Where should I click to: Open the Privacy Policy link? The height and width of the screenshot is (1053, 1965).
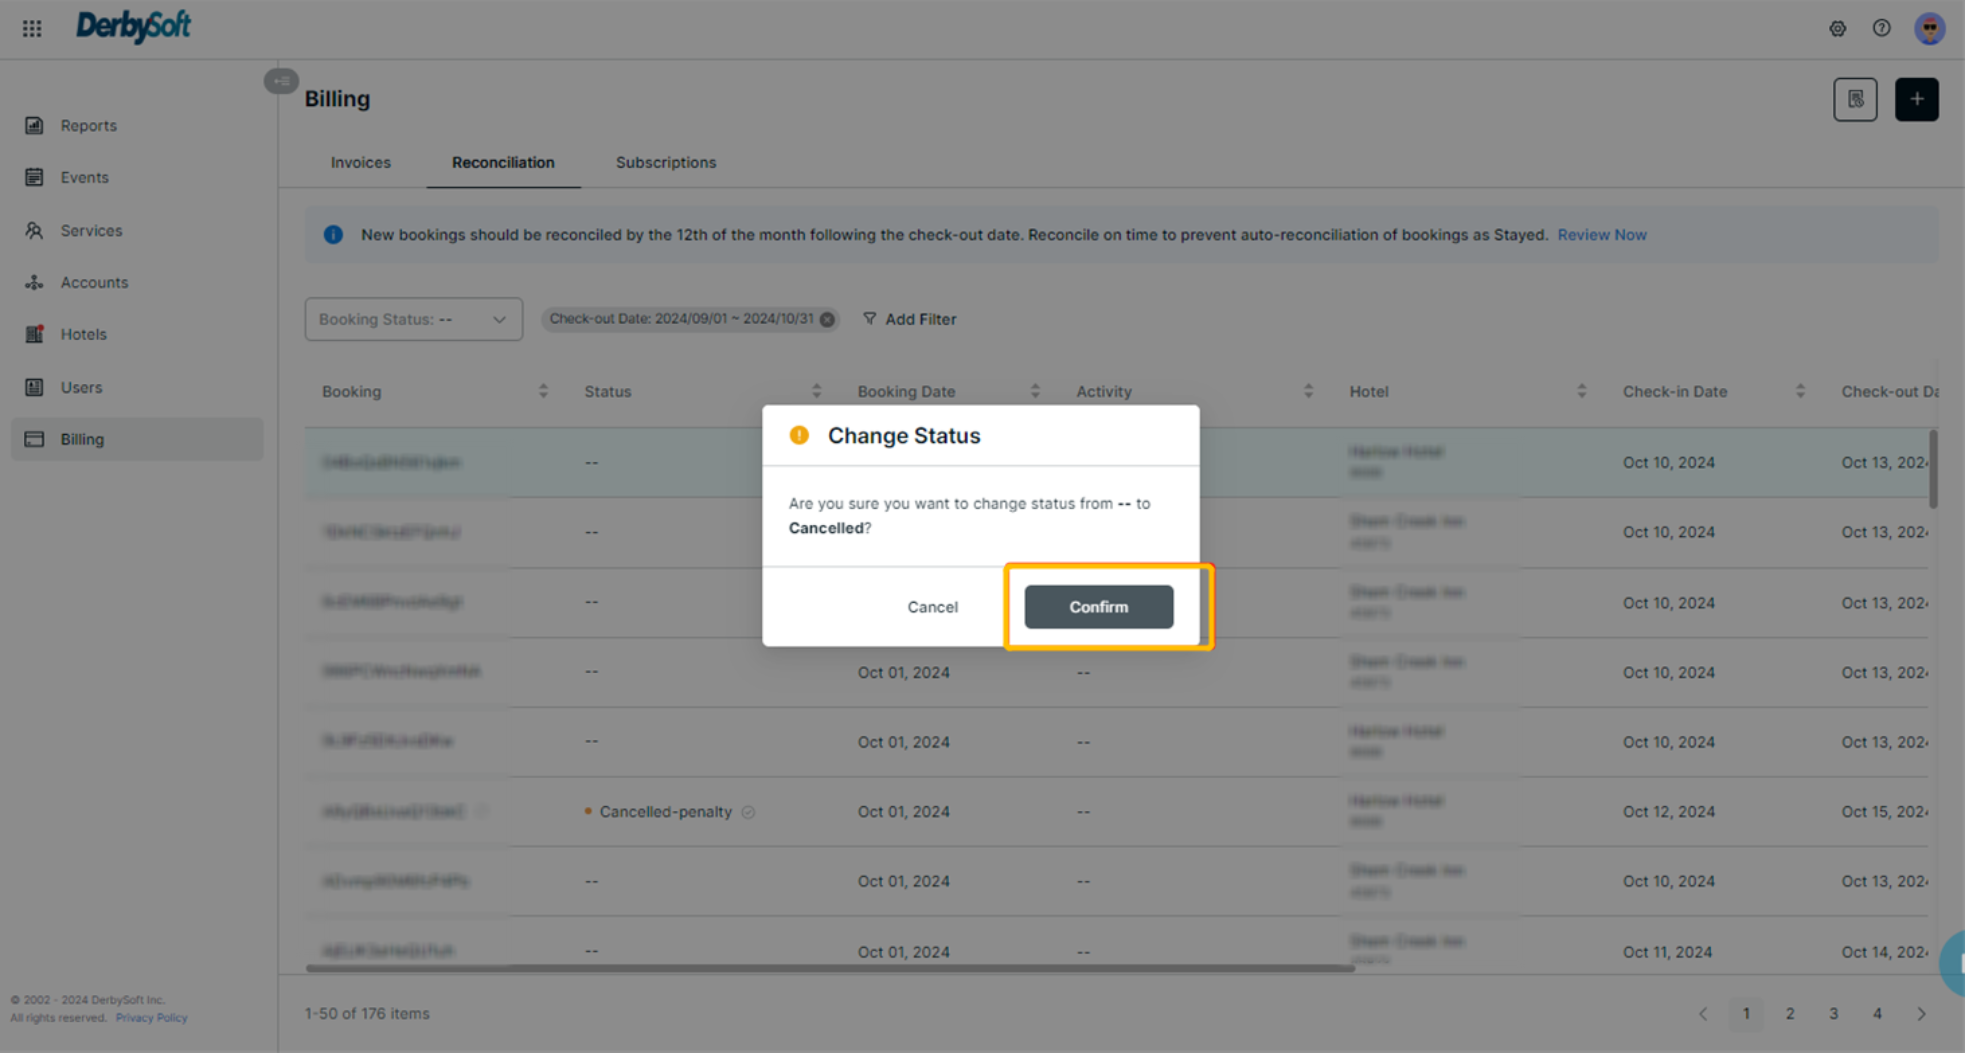(151, 1018)
